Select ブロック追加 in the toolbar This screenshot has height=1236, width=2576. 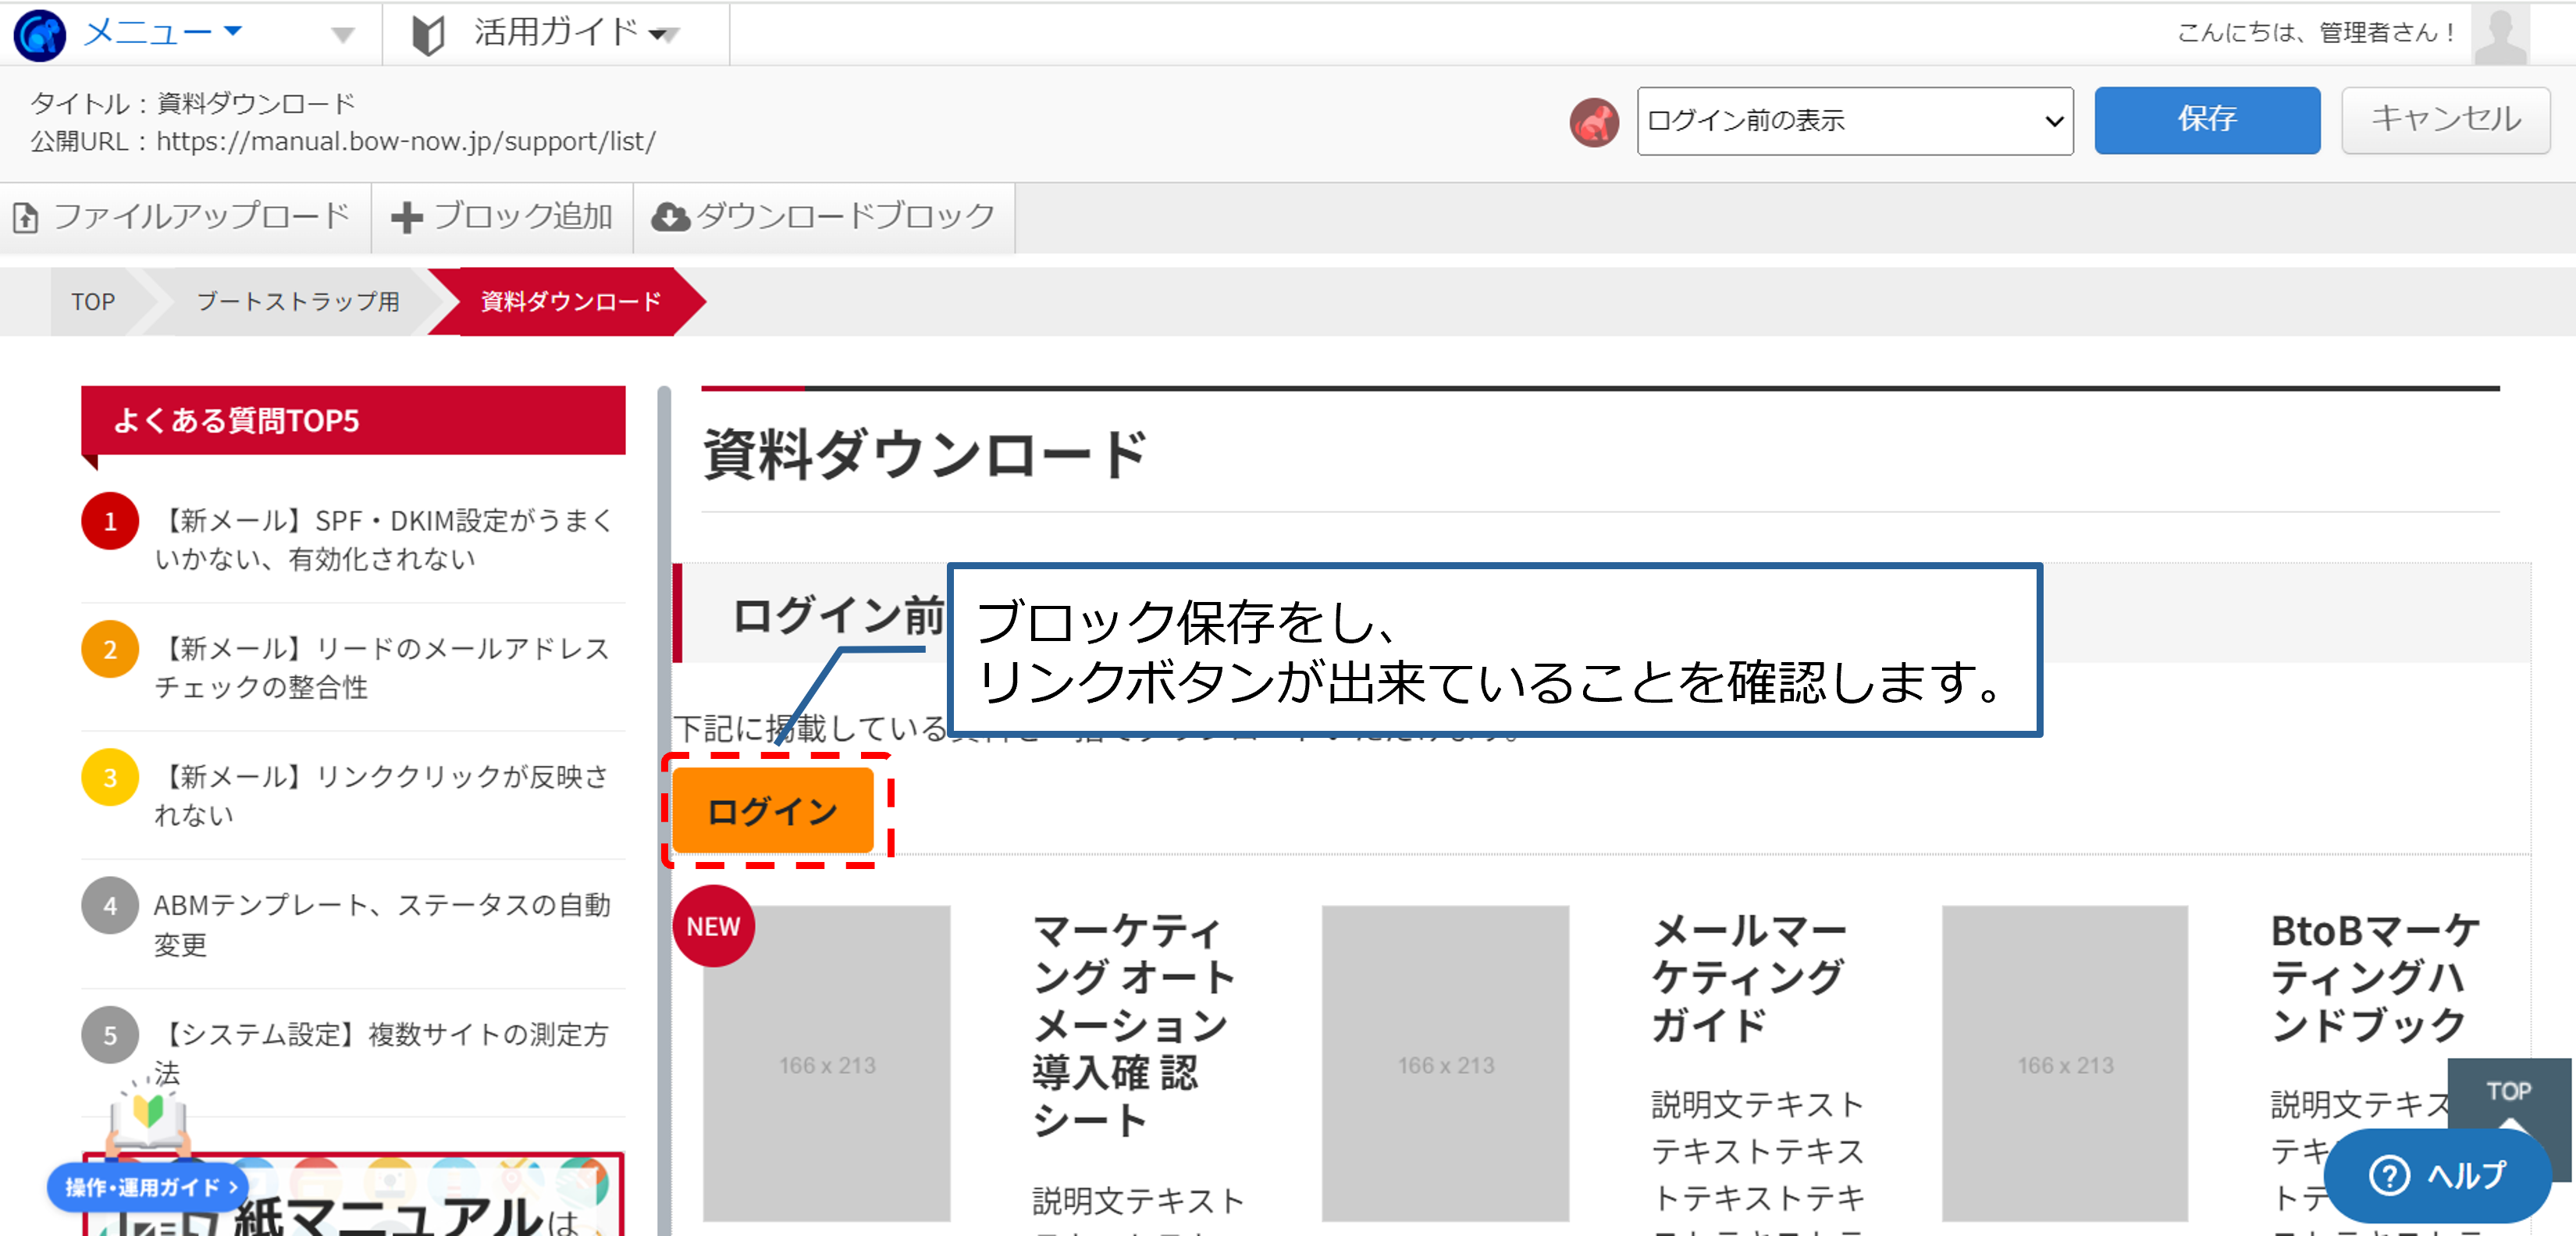coord(502,217)
